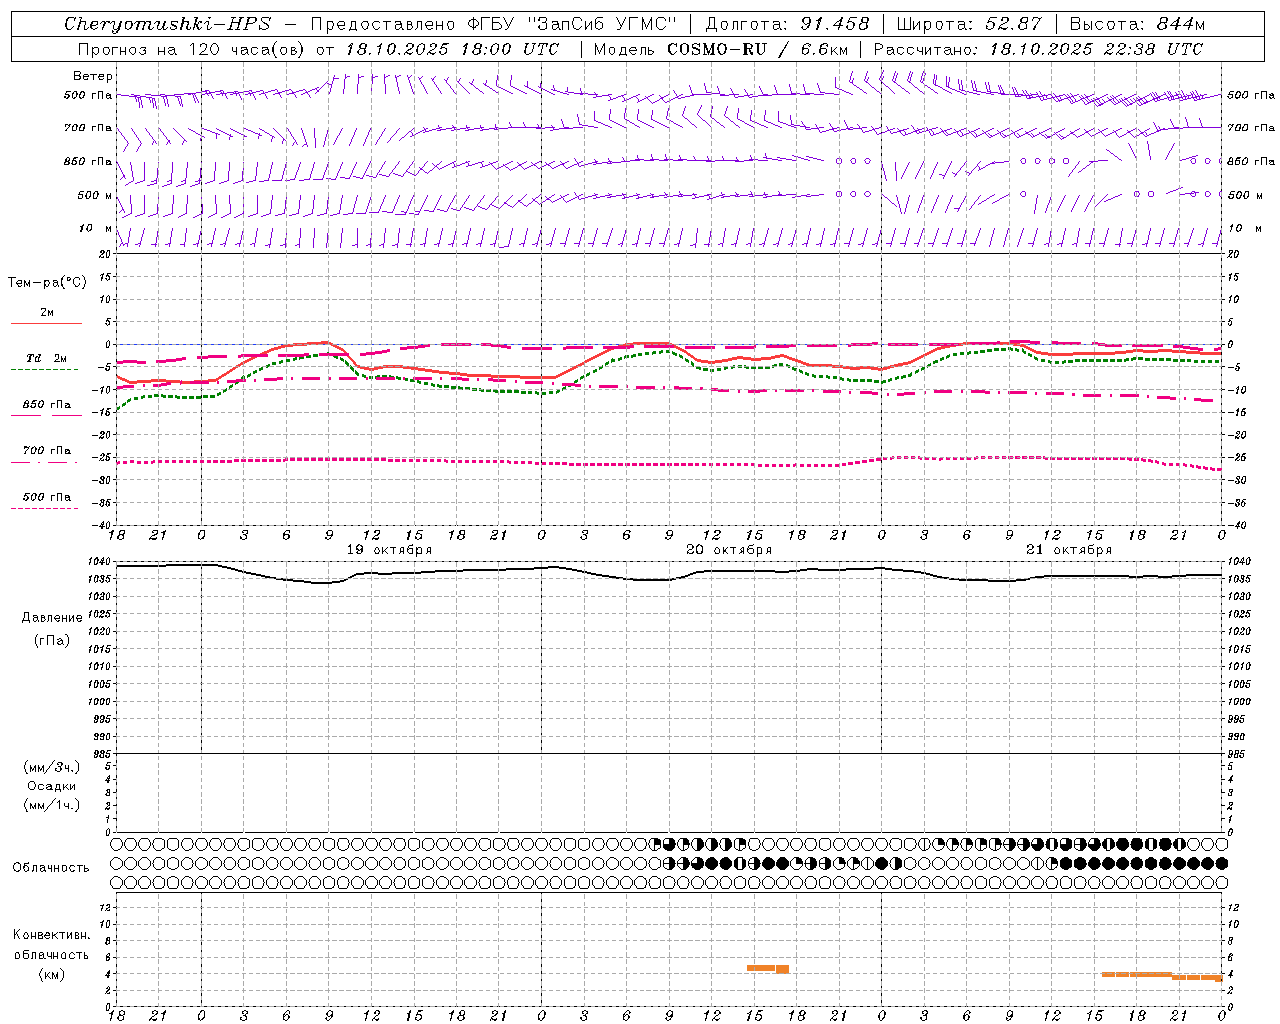
Task: Click the (мм/3ч.) precipitation unit label
Action: tap(52, 767)
